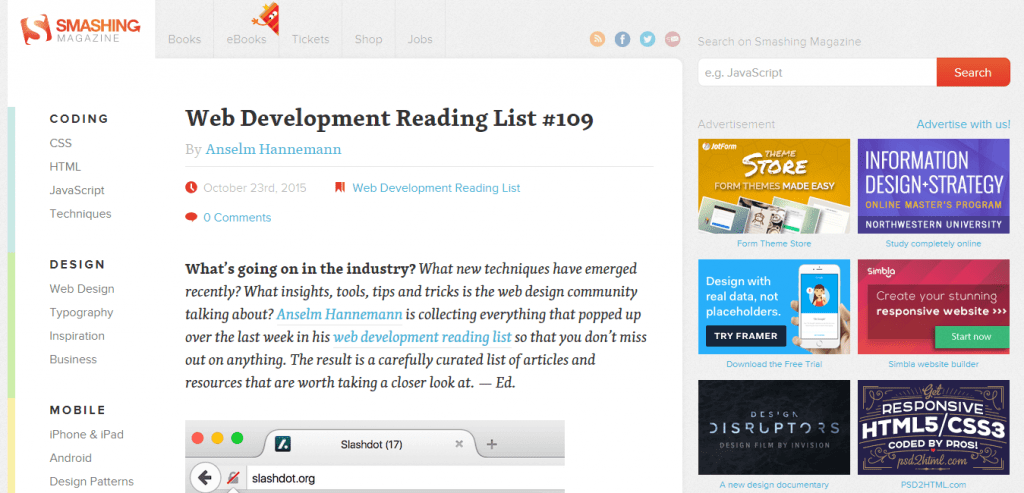Open the Advertise with us! link
This screenshot has width=1024, height=493.
pyautogui.click(x=963, y=124)
